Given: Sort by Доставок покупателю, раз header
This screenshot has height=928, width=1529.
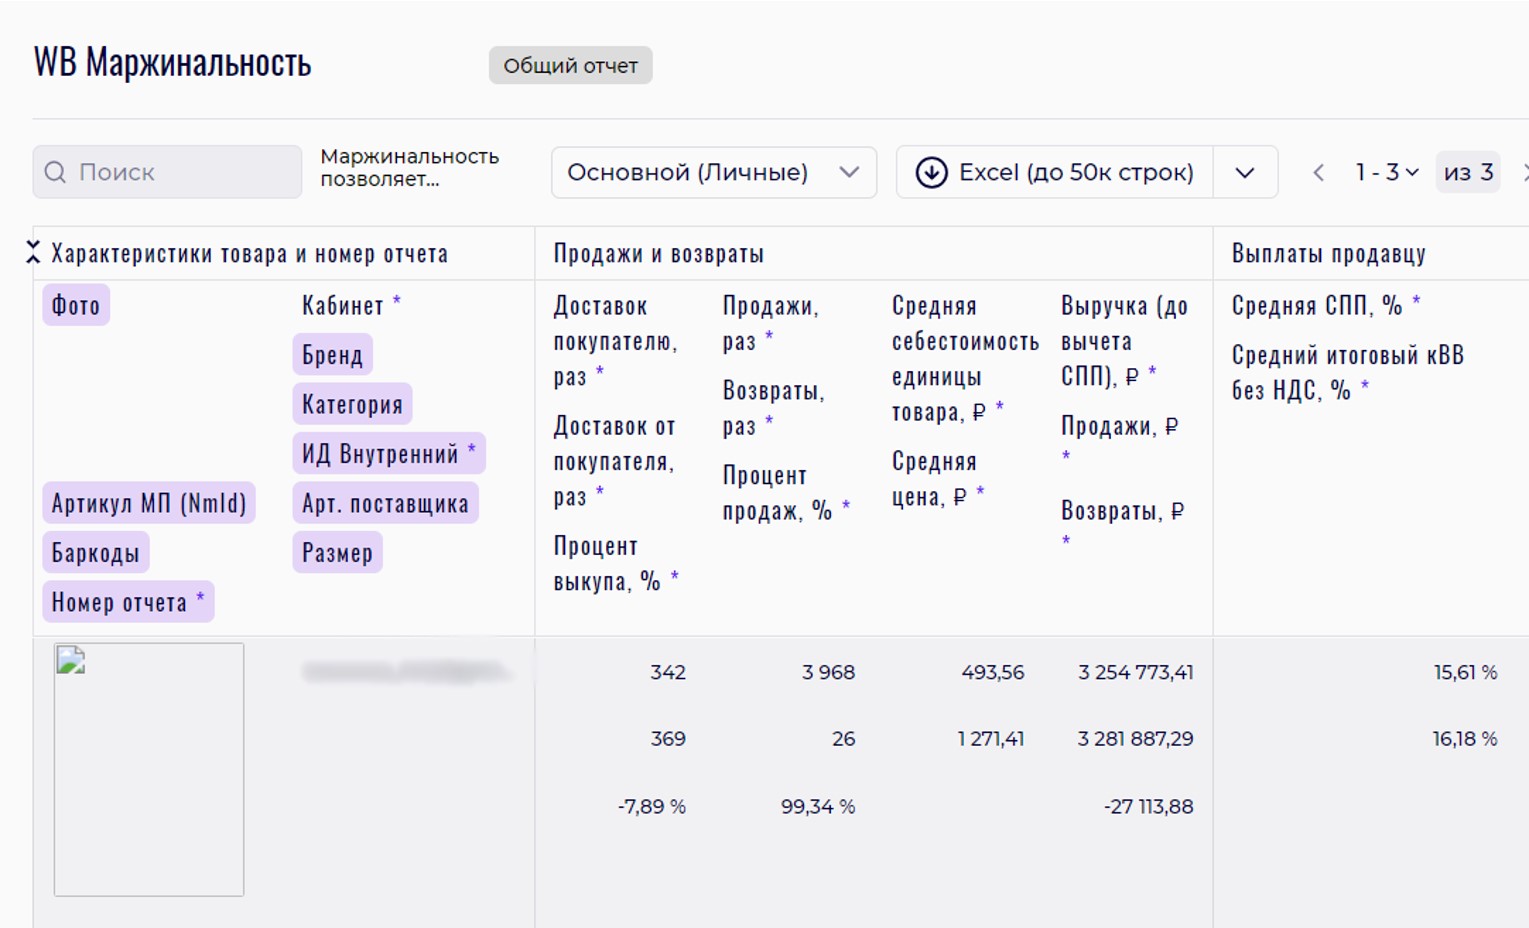Looking at the screenshot, I should 614,341.
